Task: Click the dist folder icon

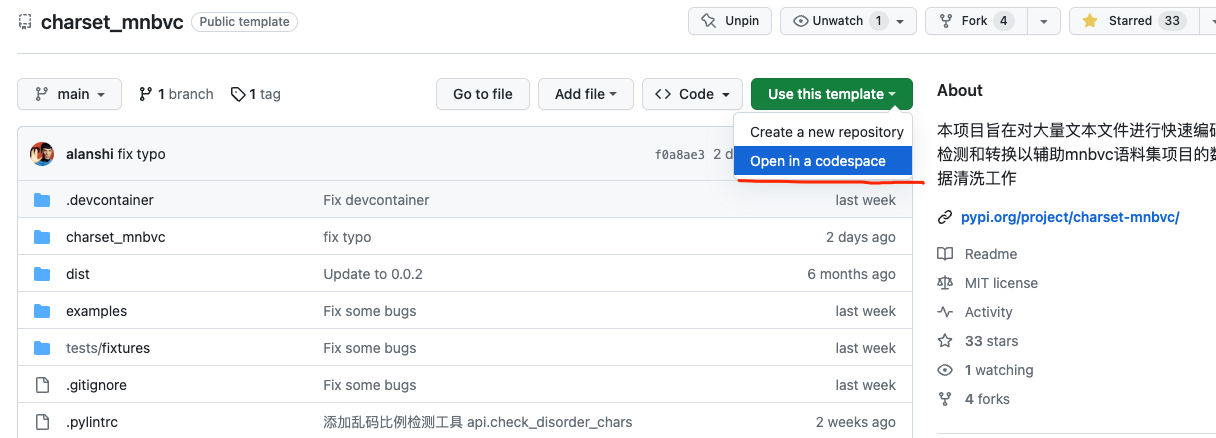Action: coord(42,274)
